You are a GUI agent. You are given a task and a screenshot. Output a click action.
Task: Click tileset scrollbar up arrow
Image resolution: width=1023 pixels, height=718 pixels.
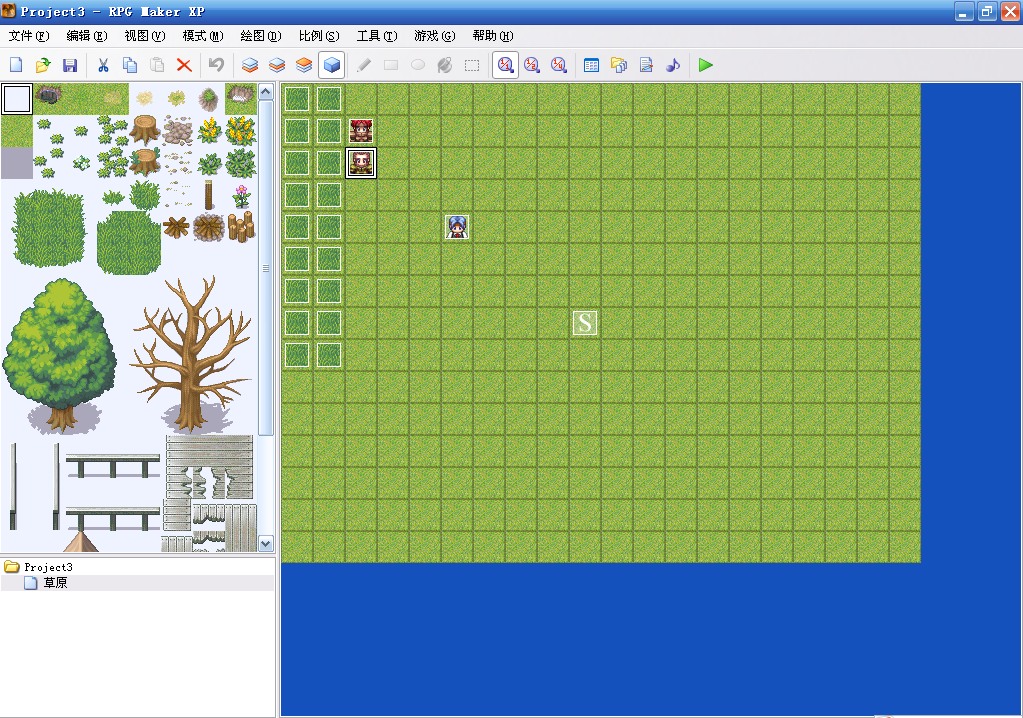point(266,92)
